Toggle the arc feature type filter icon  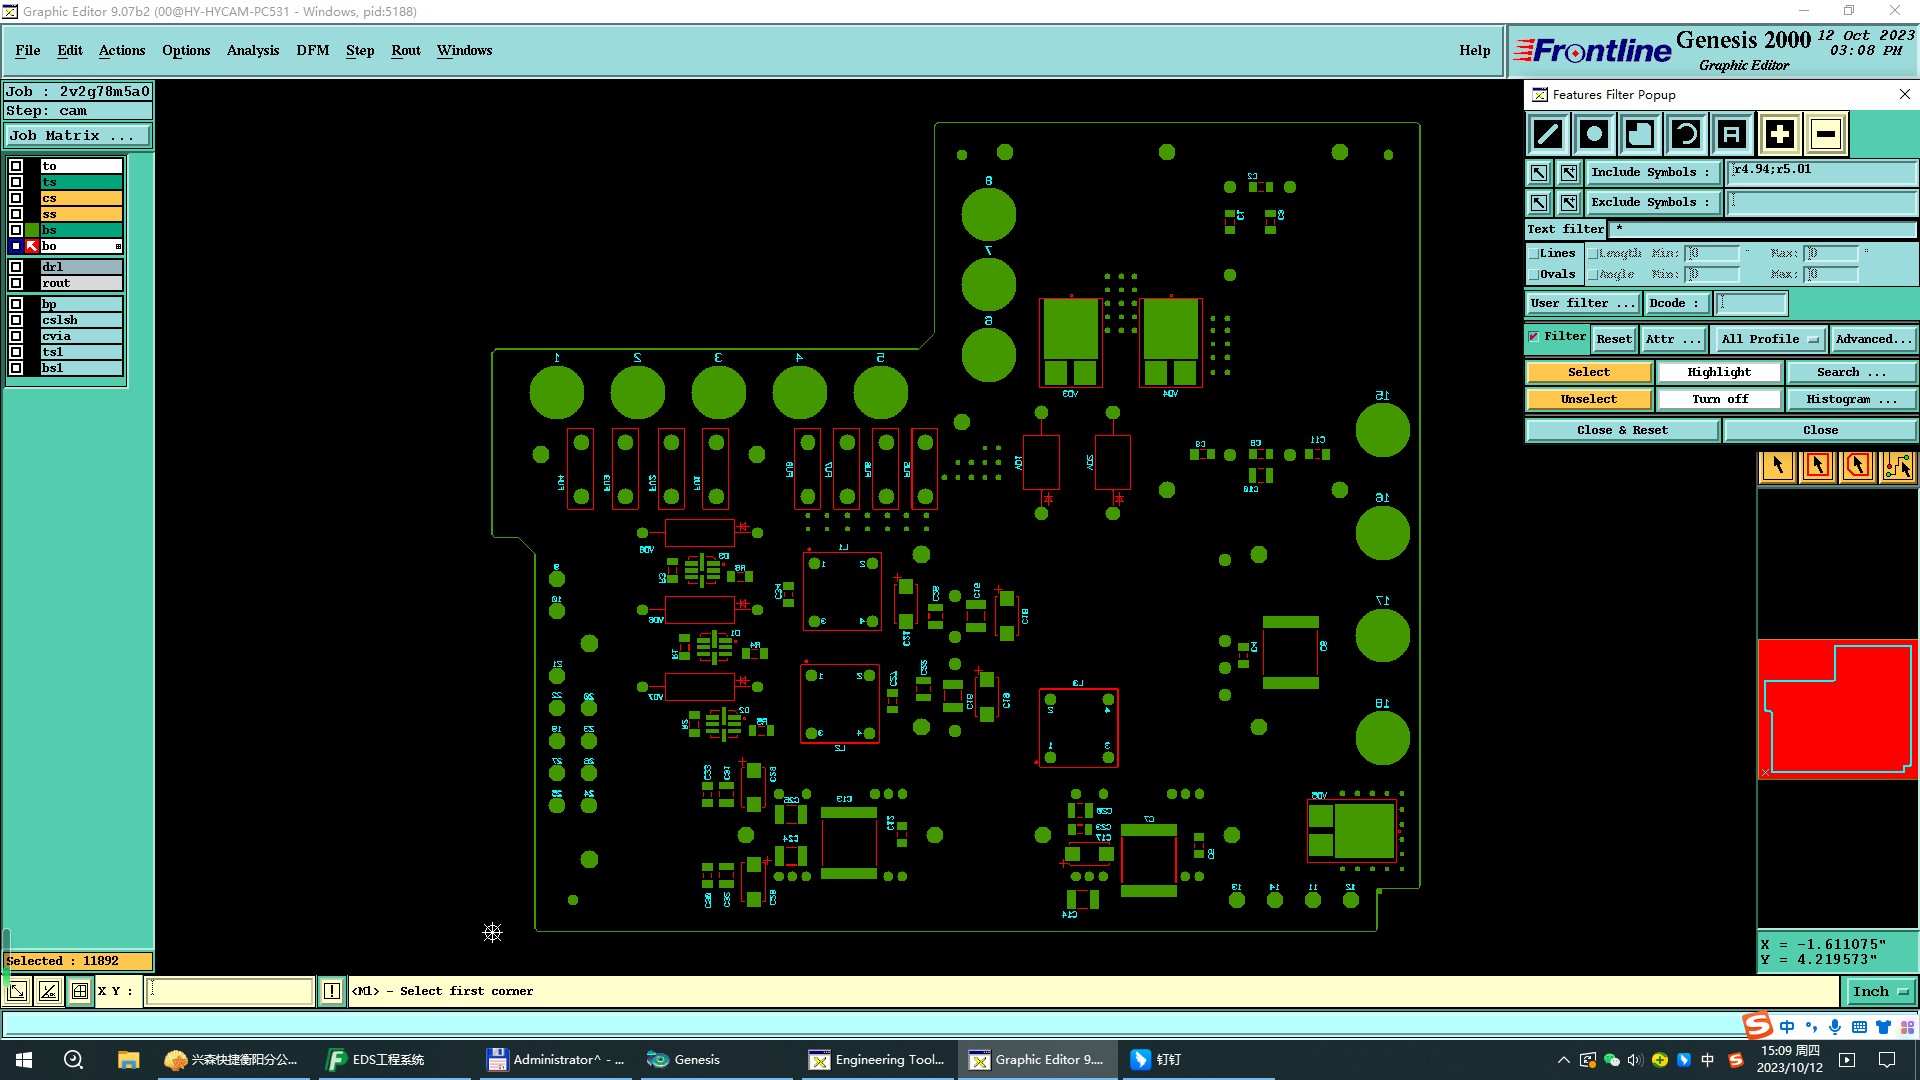coord(1686,134)
